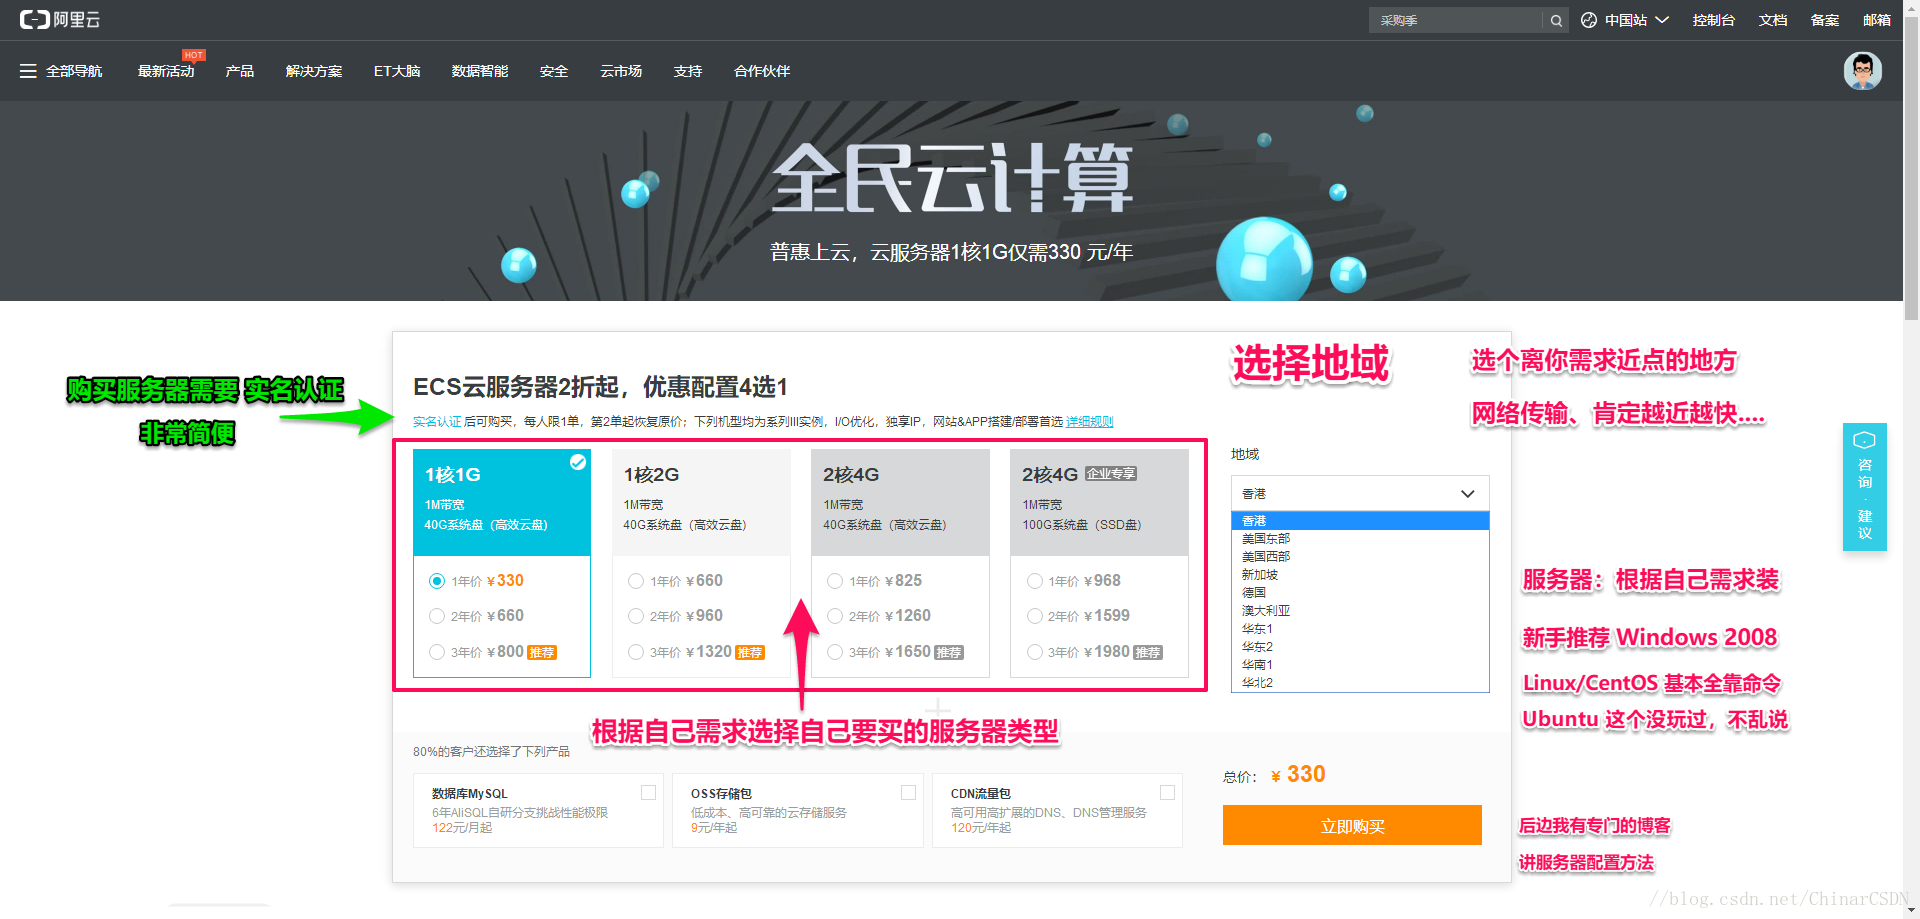Open the 解决方案 menu
The width and height of the screenshot is (1920, 919).
click(x=314, y=71)
